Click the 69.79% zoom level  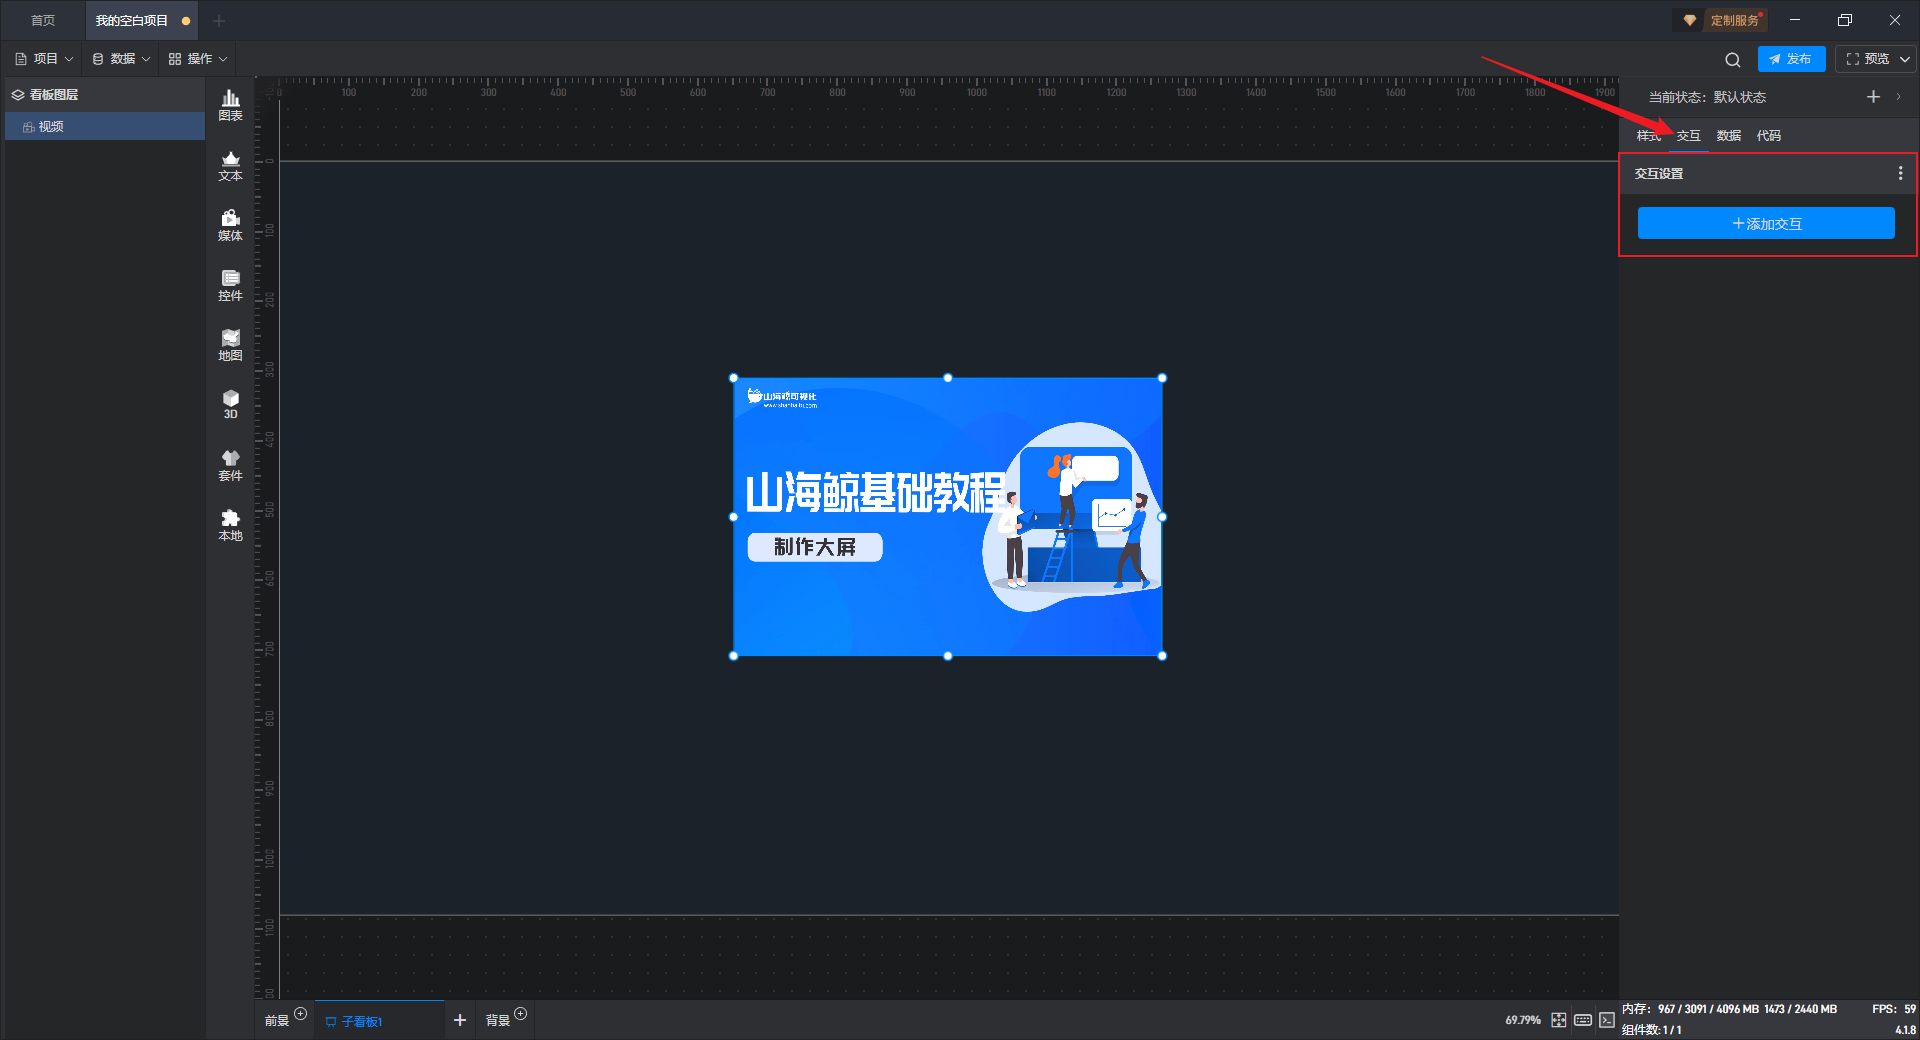point(1523,1020)
